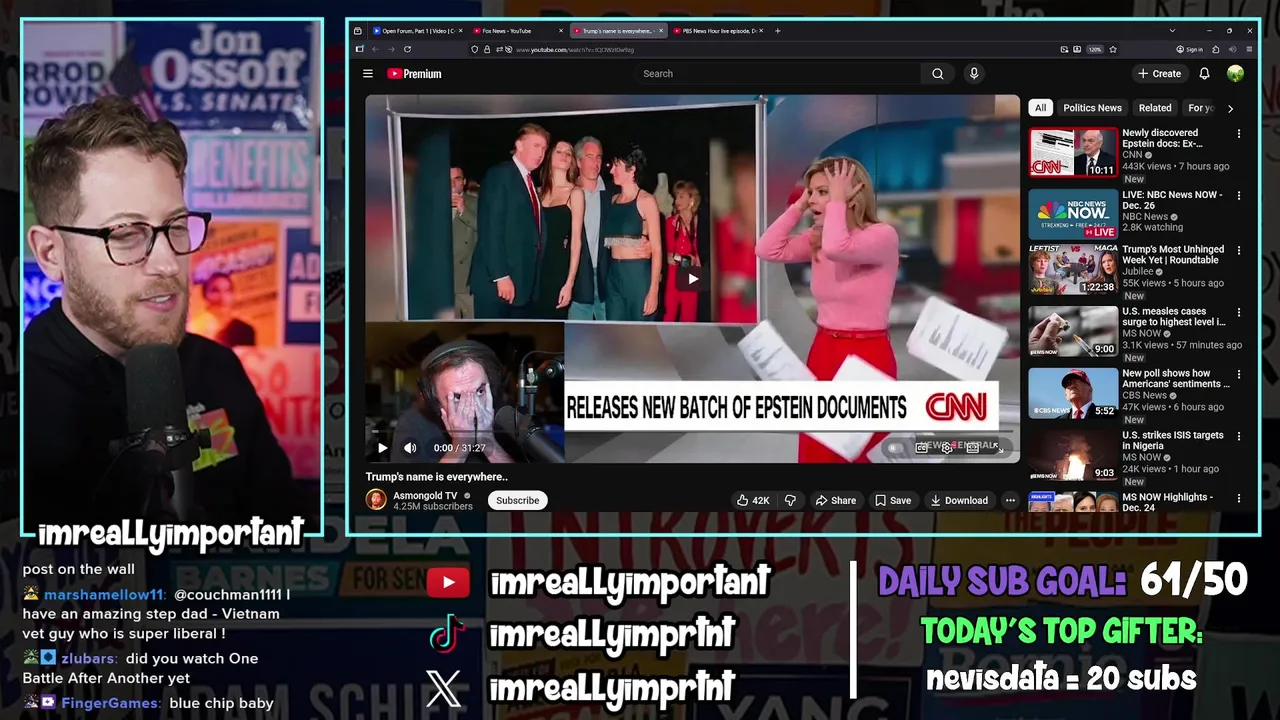Click the Create button

point(1159,73)
